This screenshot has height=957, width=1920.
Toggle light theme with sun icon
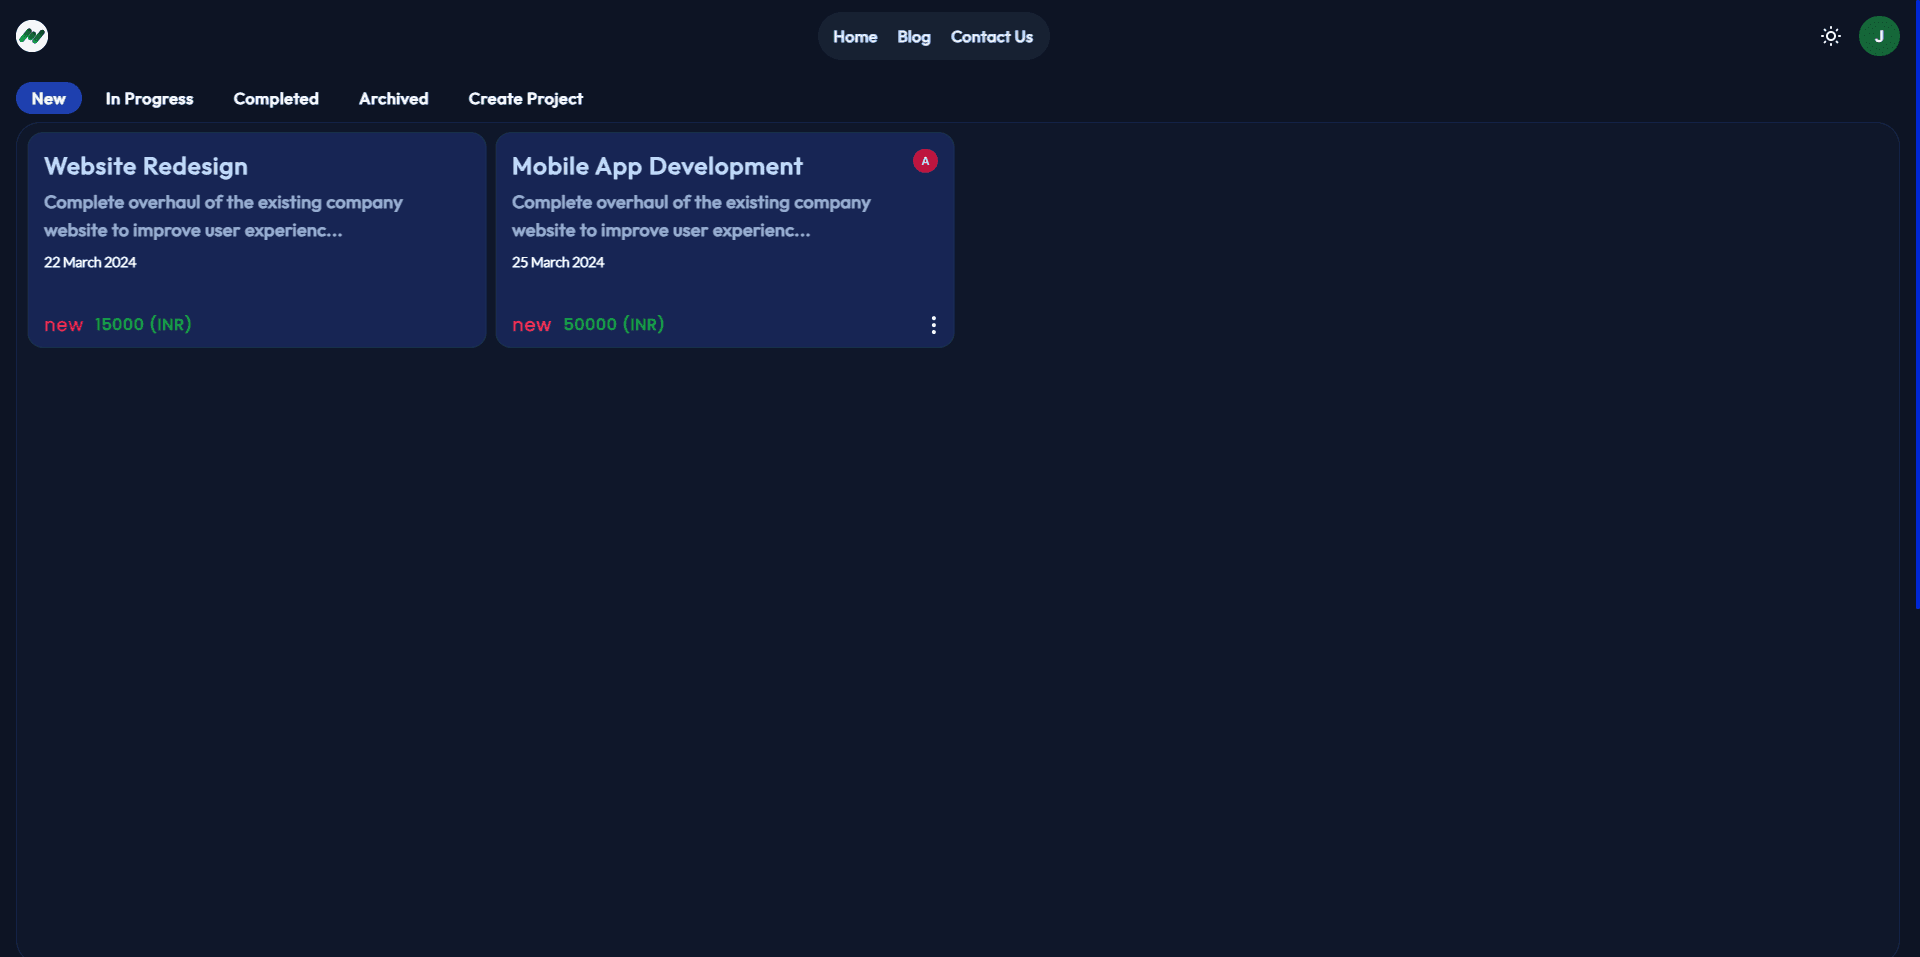[x=1830, y=36]
